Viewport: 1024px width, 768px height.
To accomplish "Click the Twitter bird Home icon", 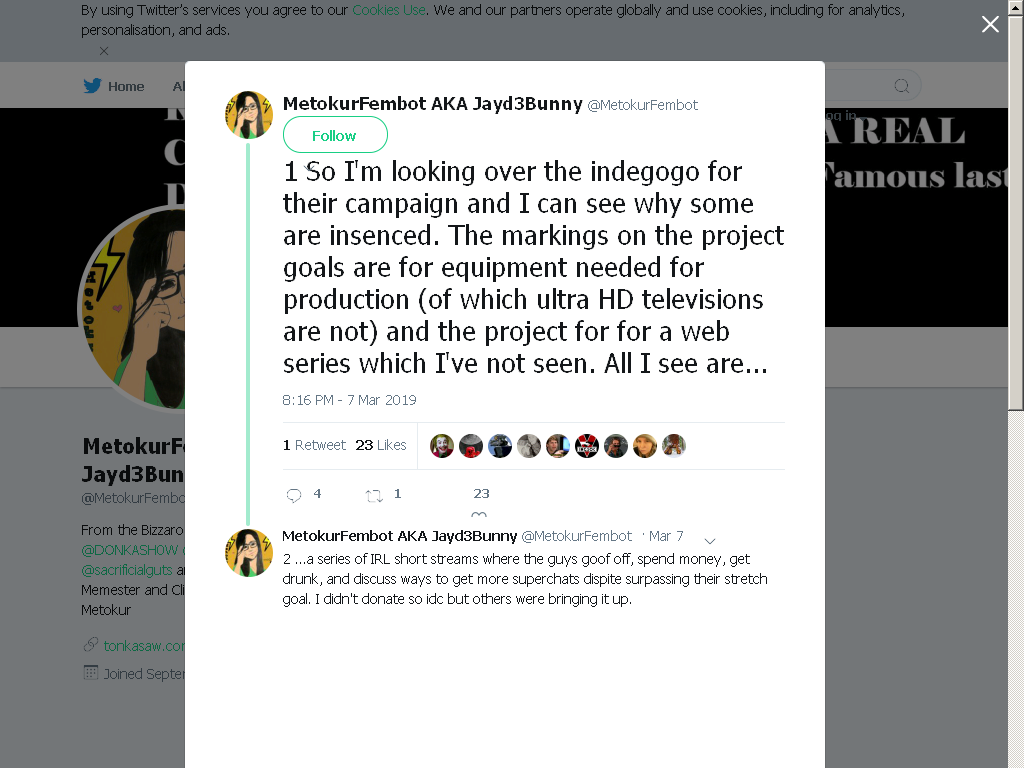I will (92, 86).
